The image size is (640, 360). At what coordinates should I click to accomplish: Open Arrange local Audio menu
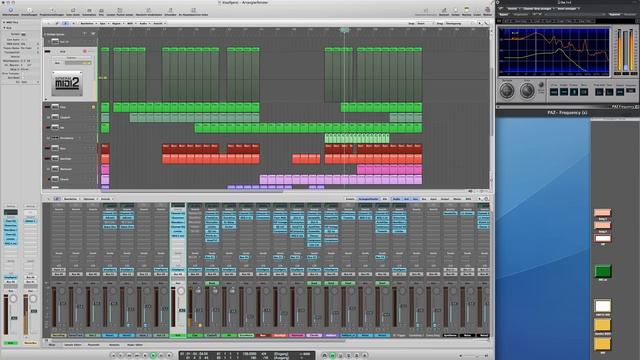point(143,23)
